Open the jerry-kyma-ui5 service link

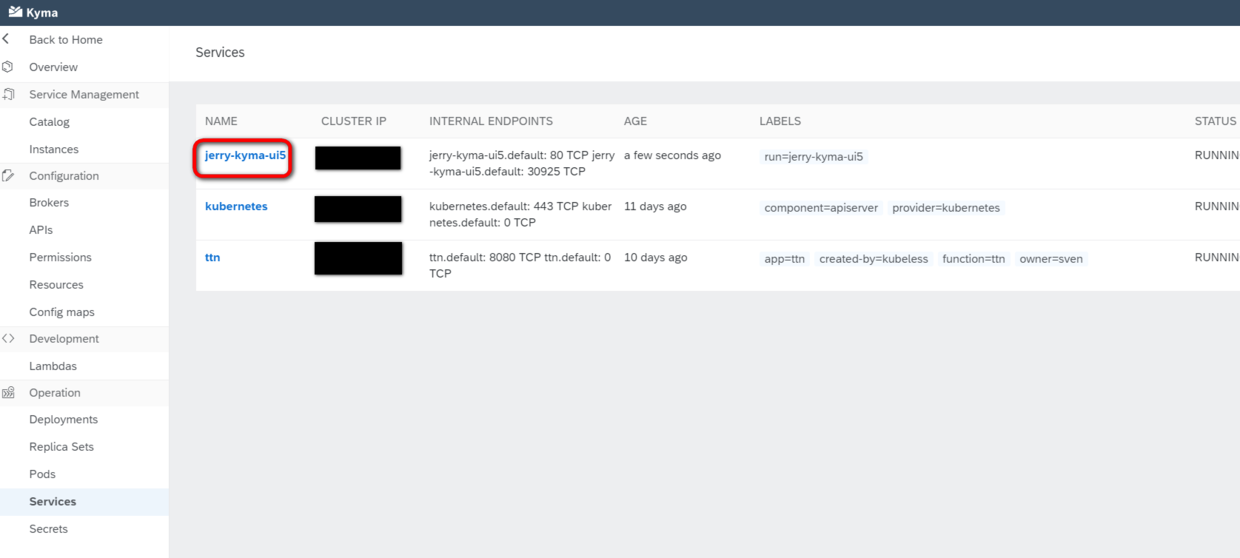(x=245, y=156)
